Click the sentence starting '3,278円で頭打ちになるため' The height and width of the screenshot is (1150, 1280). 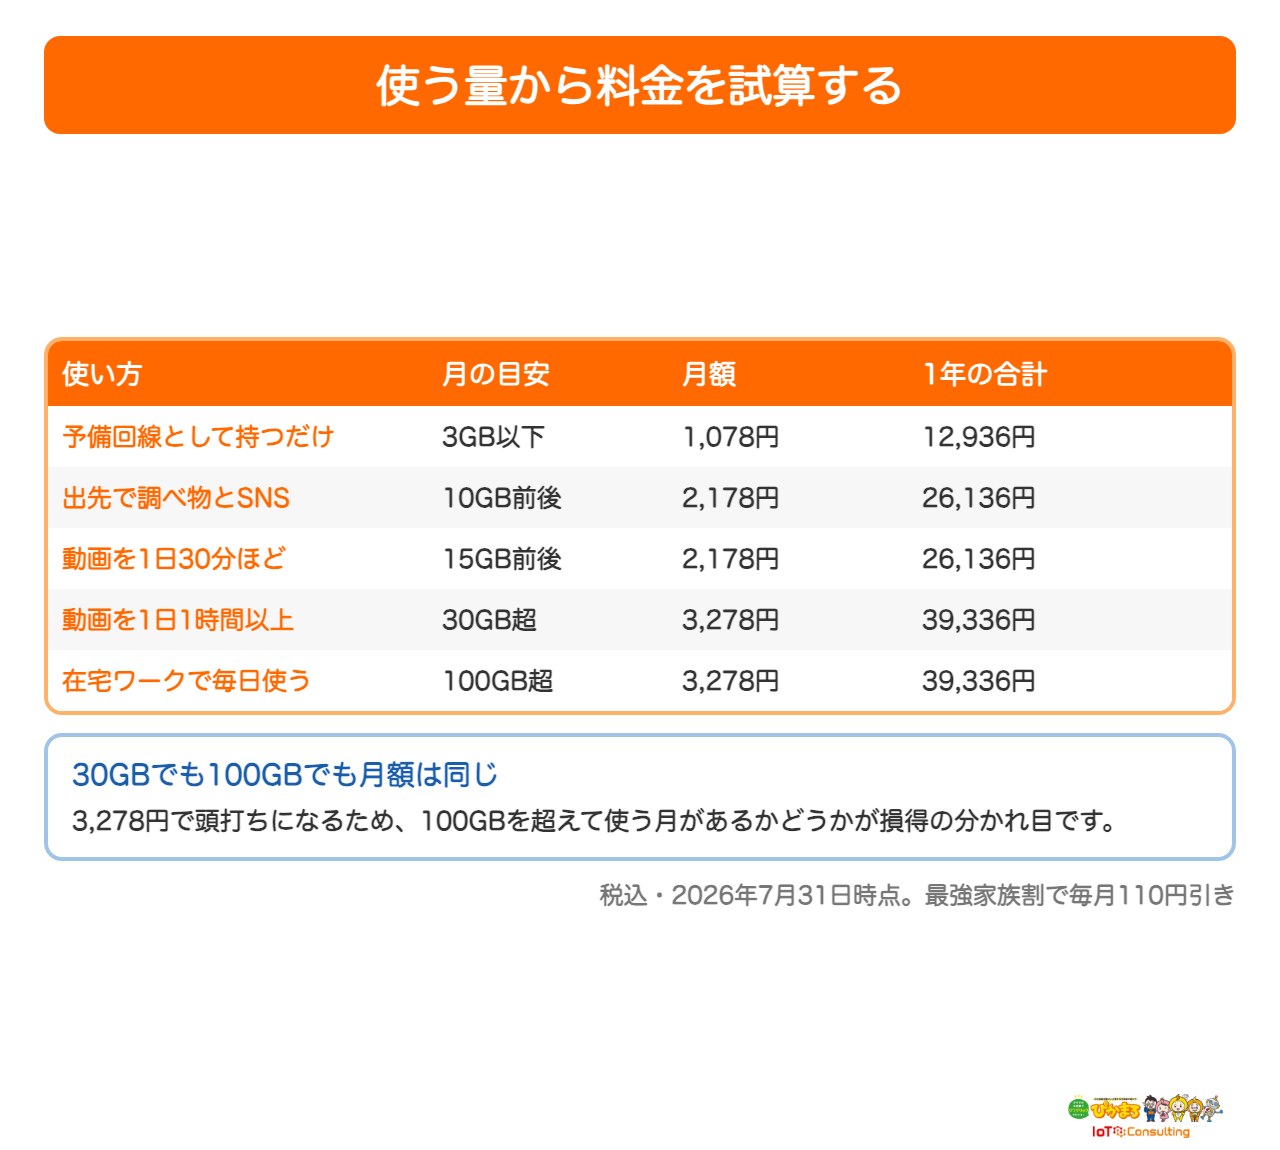595,821
